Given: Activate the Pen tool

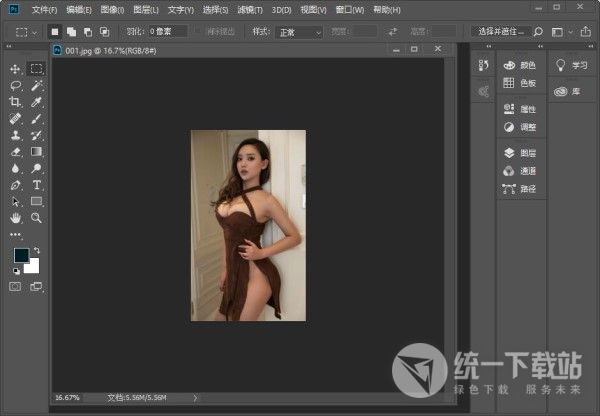Looking at the screenshot, I should pos(15,185).
